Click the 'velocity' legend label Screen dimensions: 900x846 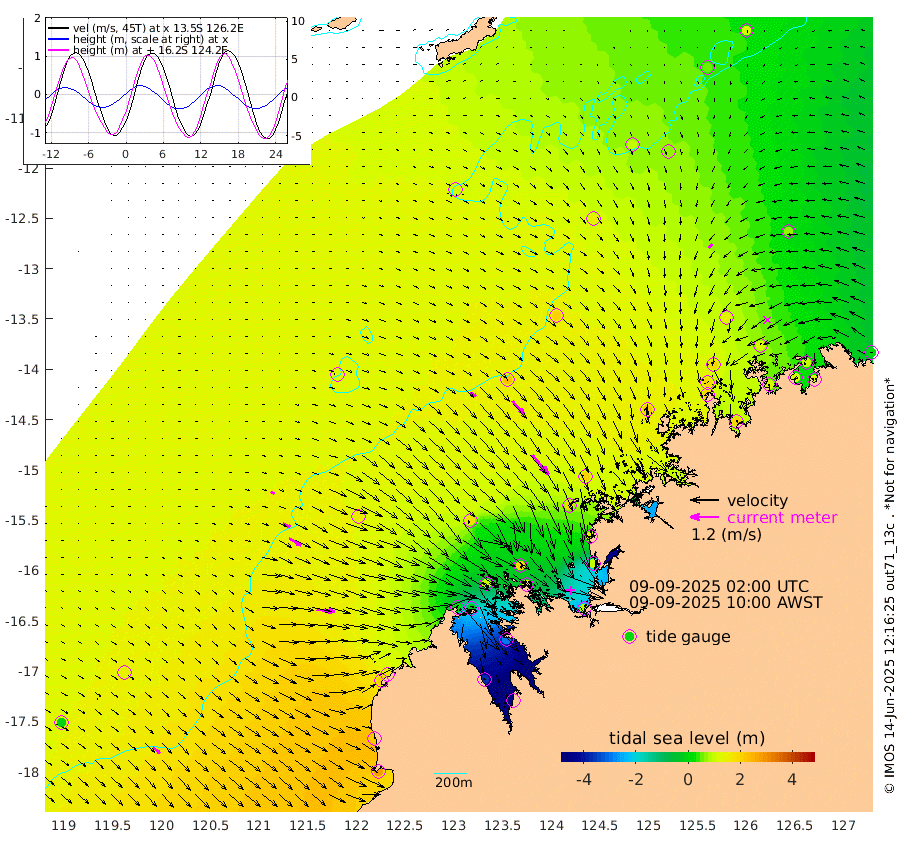[x=757, y=500]
